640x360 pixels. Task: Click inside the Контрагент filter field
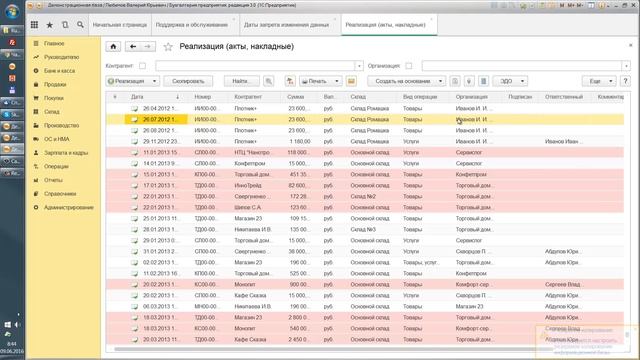pos(255,66)
